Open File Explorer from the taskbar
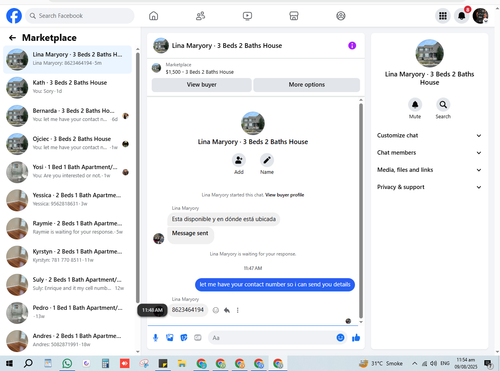500x371 pixels. (182, 363)
